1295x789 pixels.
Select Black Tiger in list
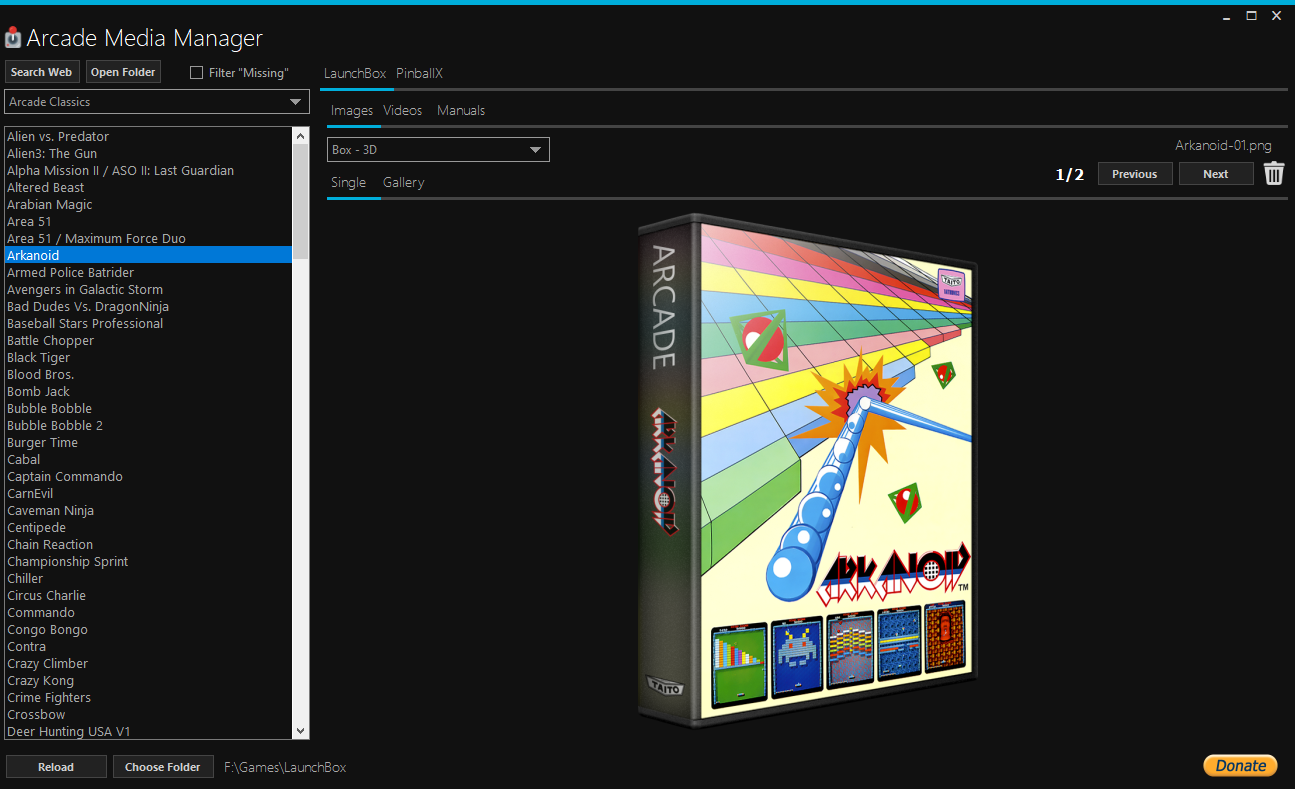[x=149, y=358]
